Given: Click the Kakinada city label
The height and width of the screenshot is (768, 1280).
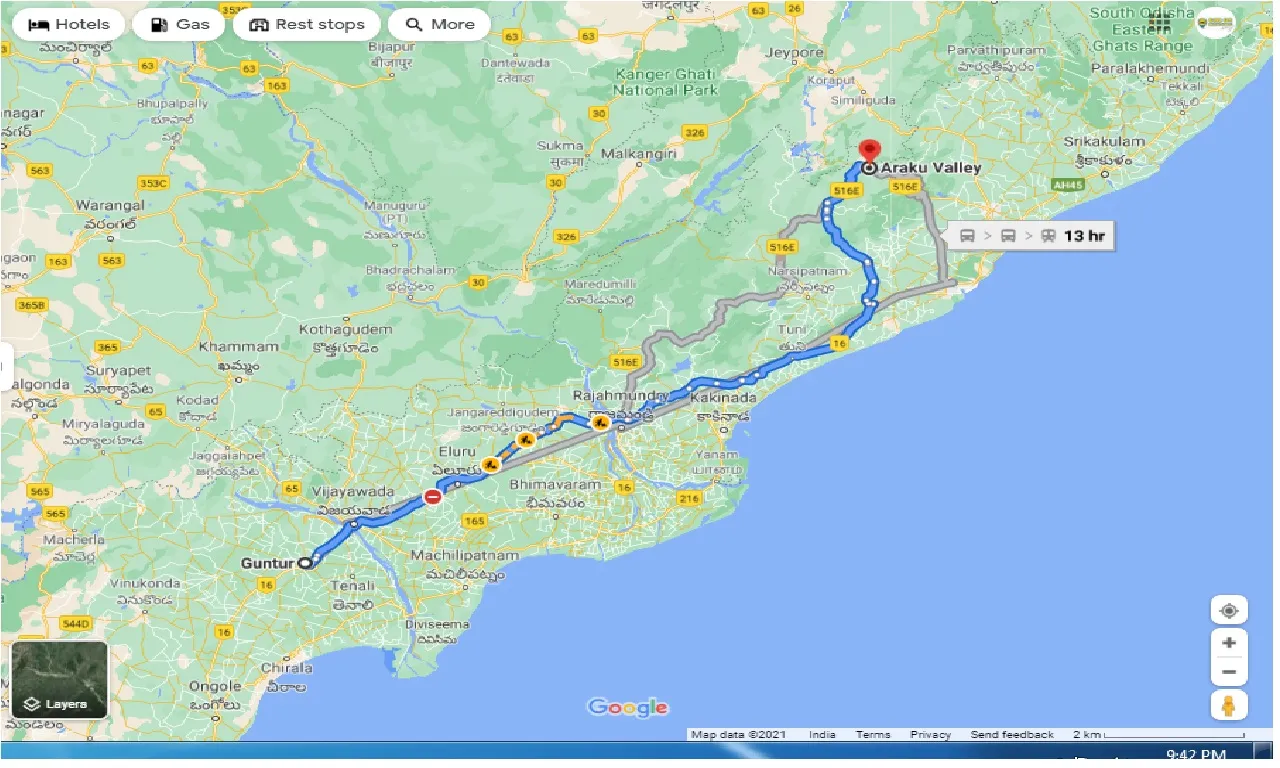Looking at the screenshot, I should pos(726,397).
